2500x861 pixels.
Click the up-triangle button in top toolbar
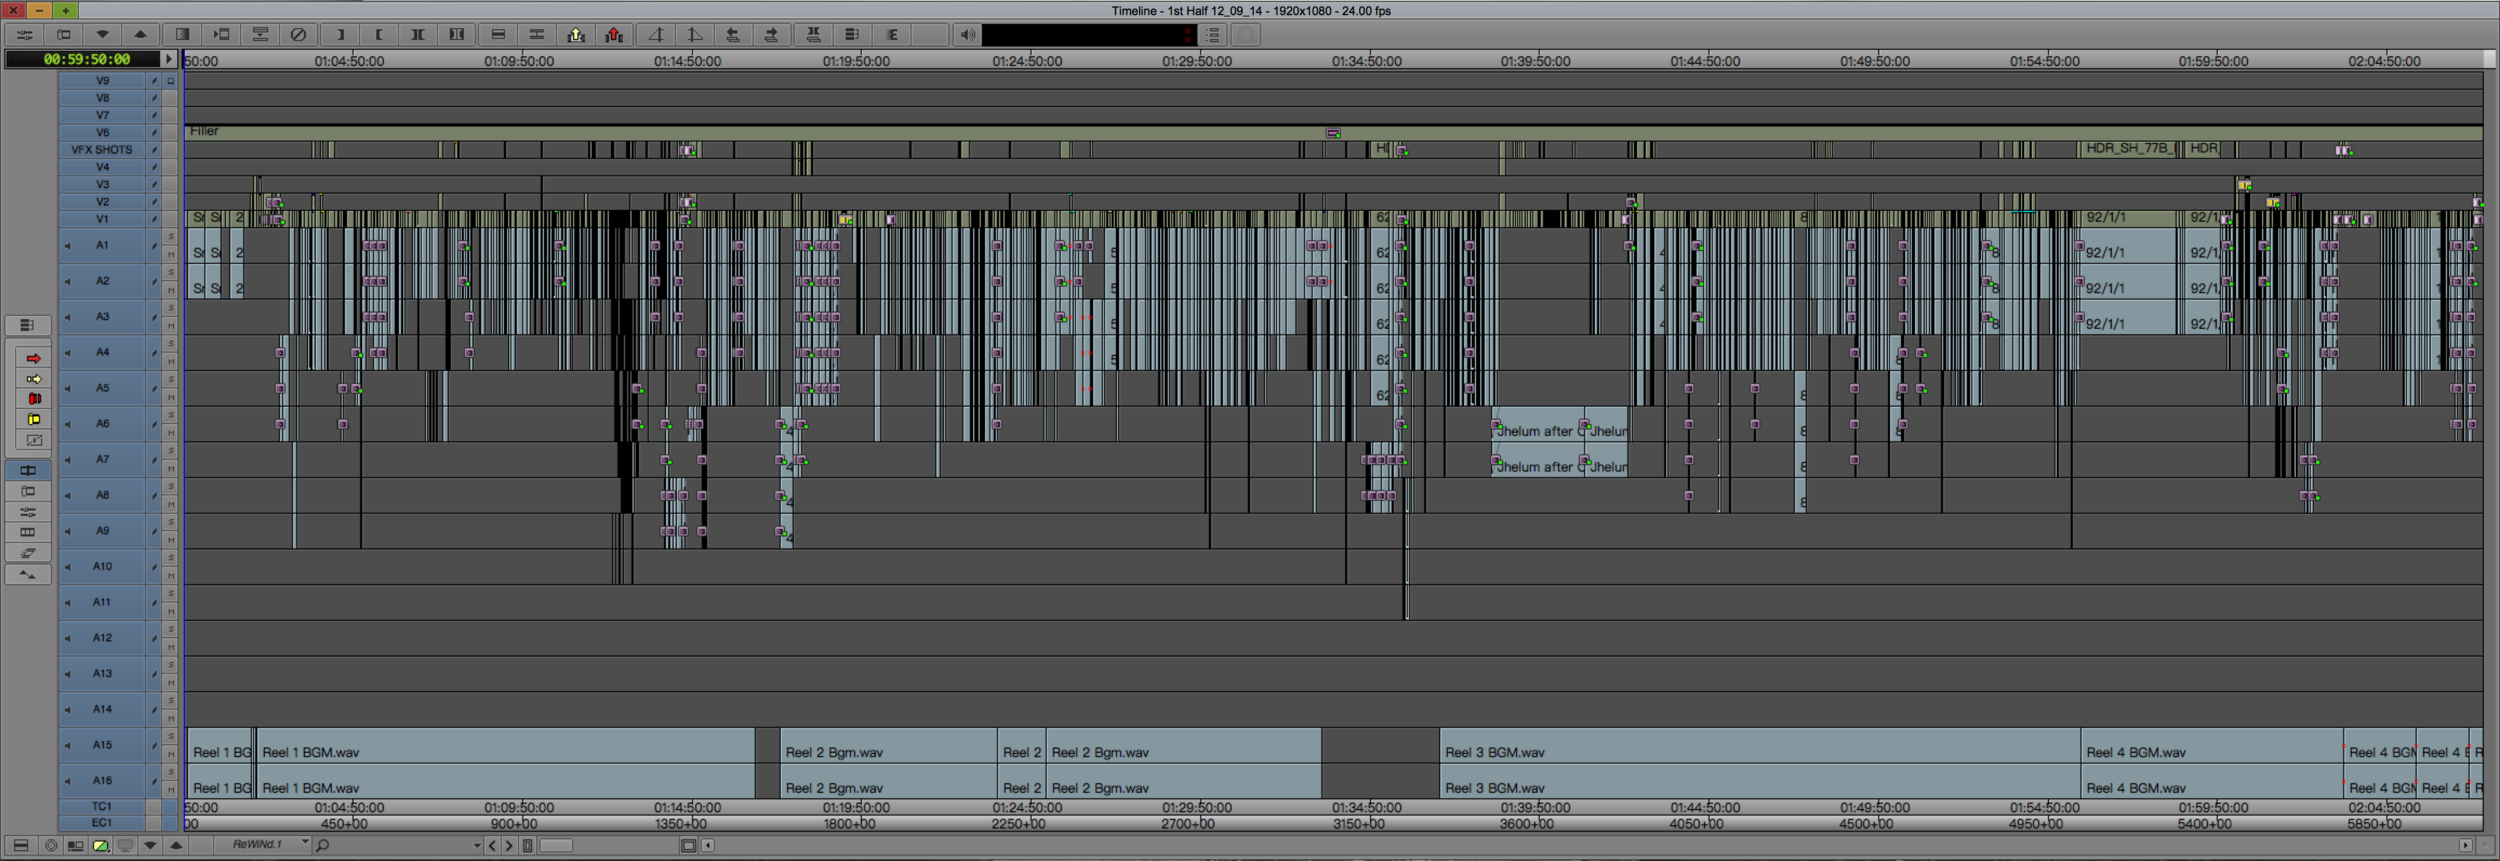pos(141,35)
